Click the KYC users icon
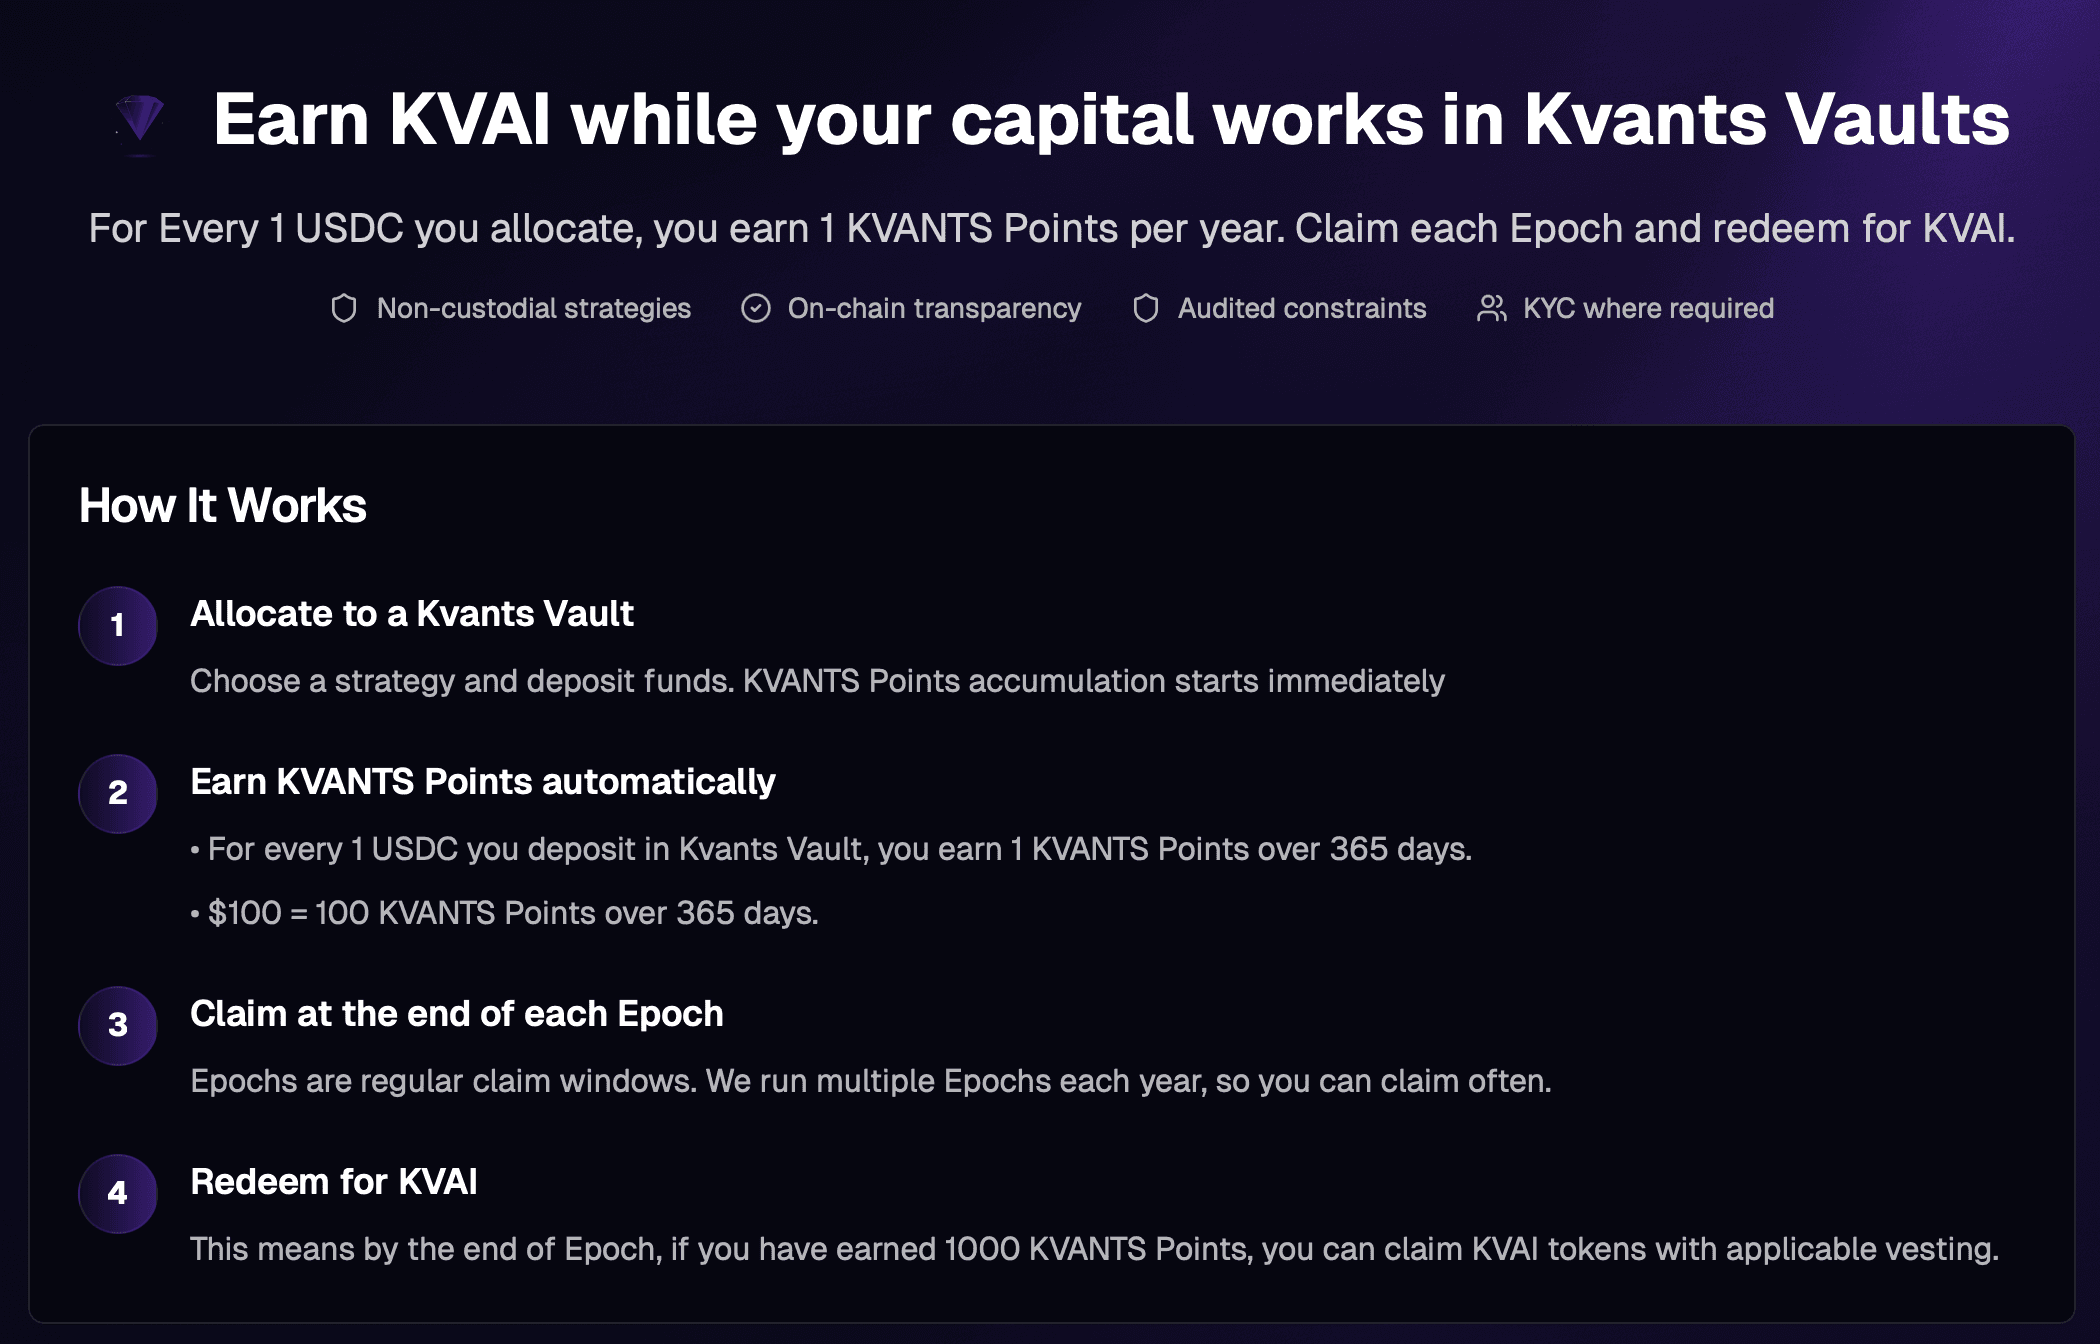2100x1344 pixels. [1491, 308]
